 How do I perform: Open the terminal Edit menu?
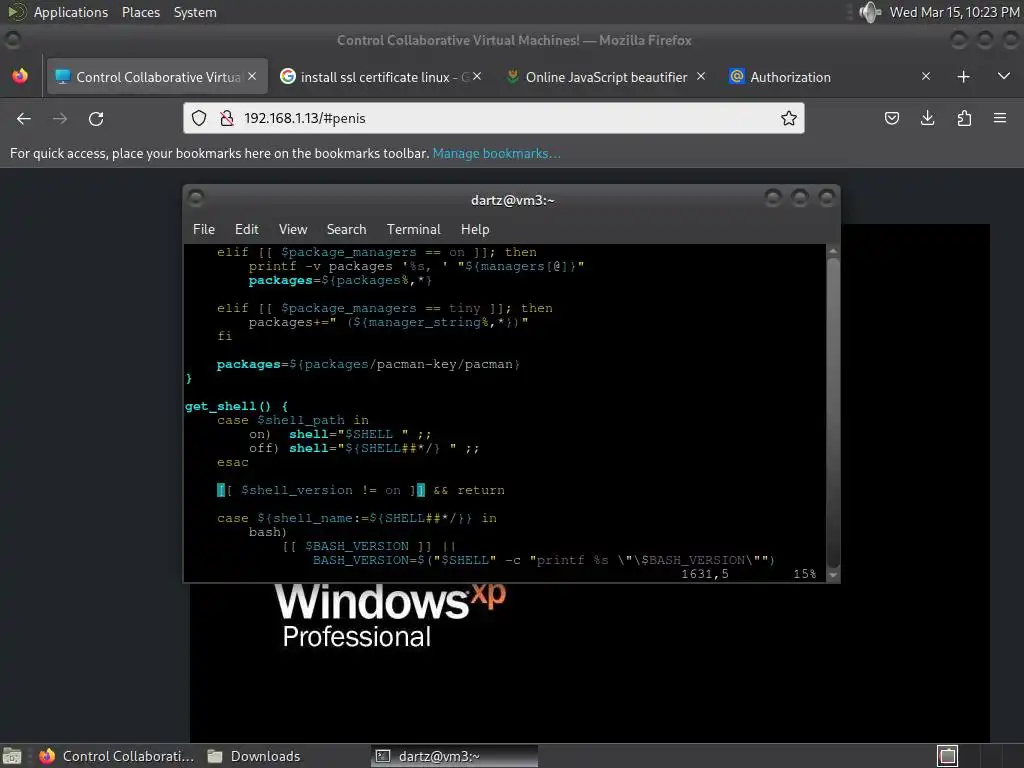[x=246, y=229]
